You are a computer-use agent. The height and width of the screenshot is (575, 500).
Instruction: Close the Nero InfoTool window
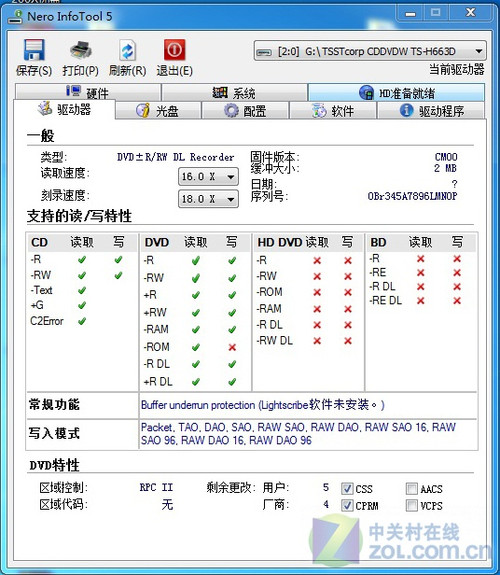470,13
